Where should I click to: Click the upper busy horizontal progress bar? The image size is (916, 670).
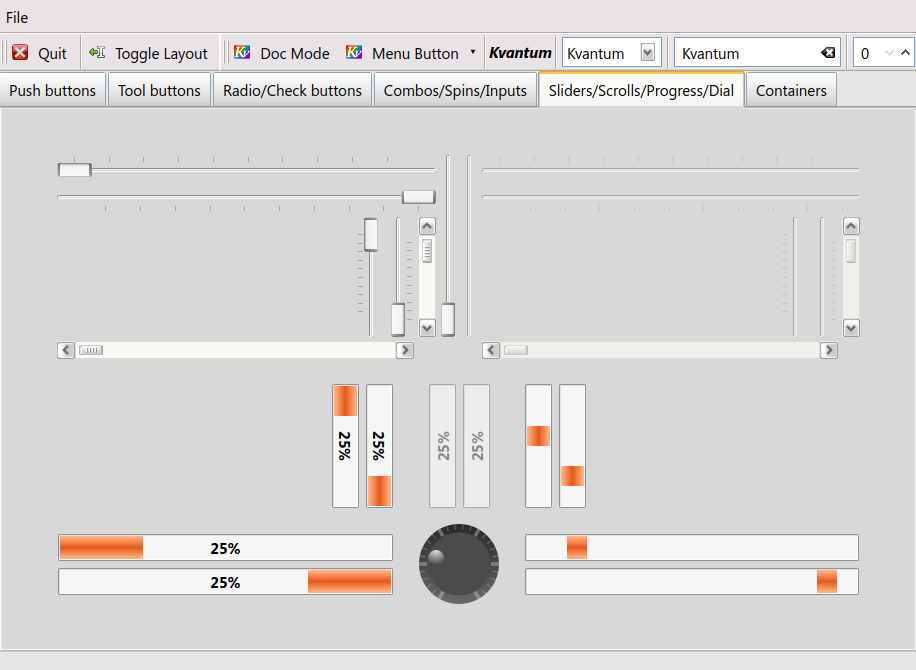(x=692, y=548)
